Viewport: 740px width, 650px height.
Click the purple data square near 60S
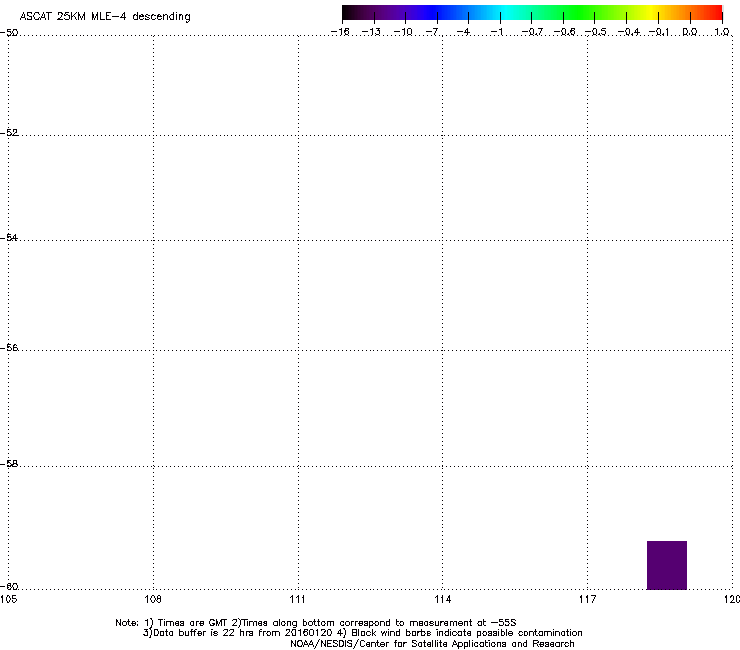click(x=666, y=565)
